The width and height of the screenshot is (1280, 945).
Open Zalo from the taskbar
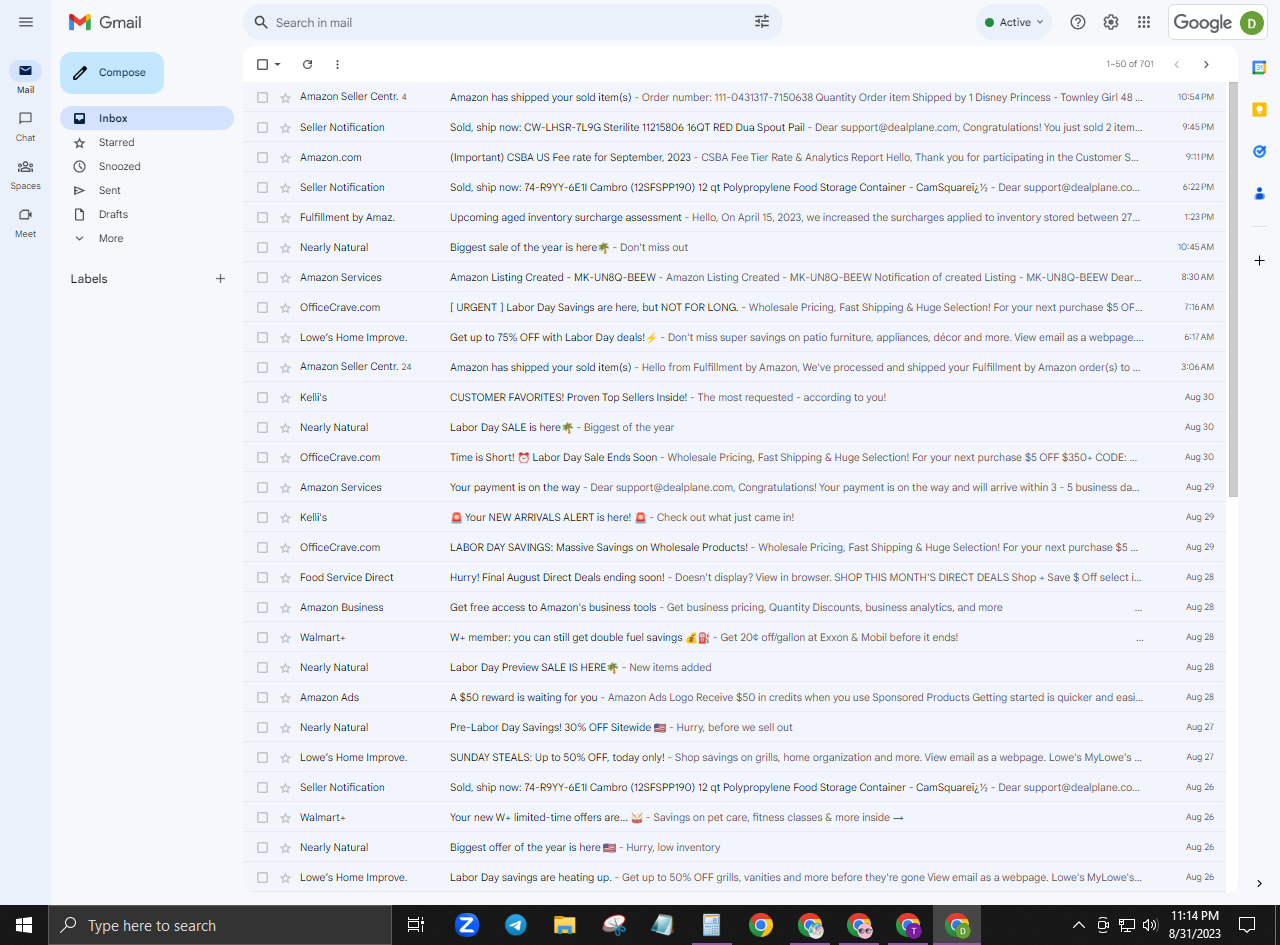[x=466, y=925]
